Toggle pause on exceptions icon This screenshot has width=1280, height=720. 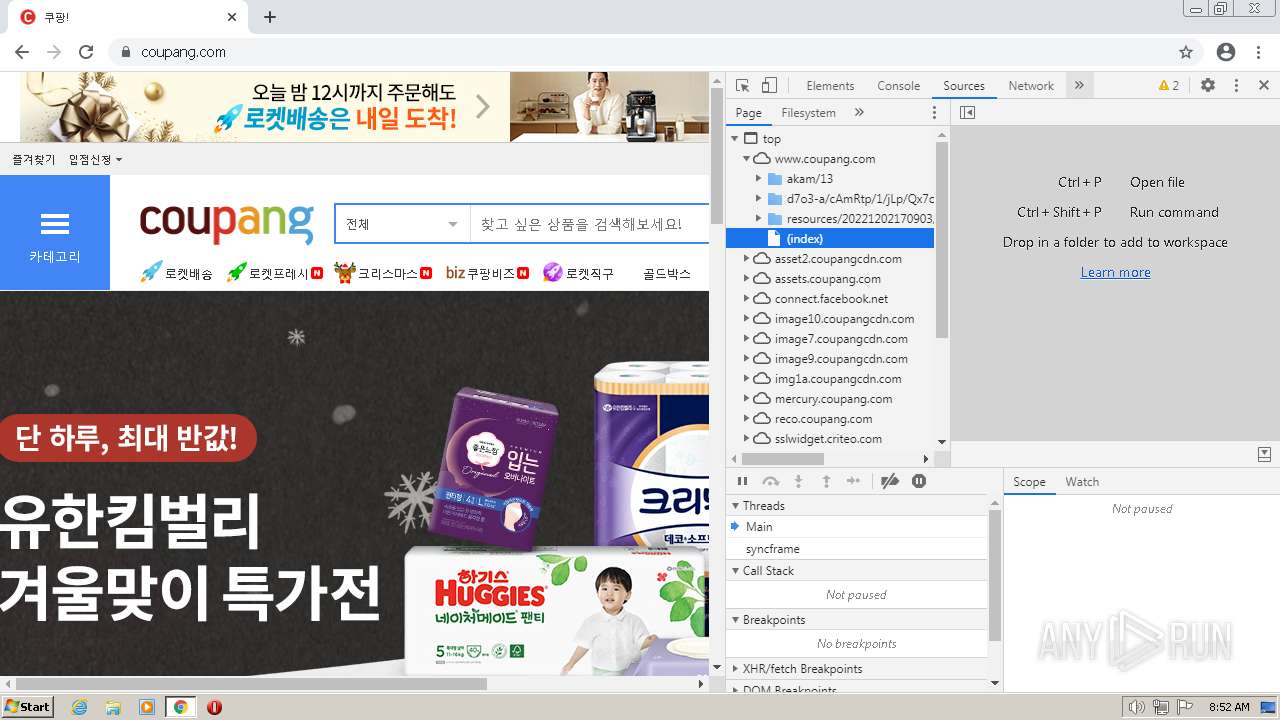point(919,481)
